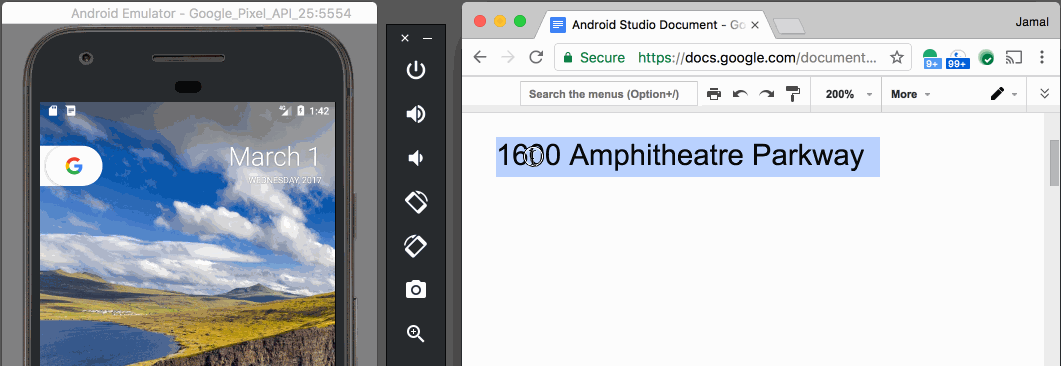Tap the SD card notification icon

pyautogui.click(x=53, y=111)
